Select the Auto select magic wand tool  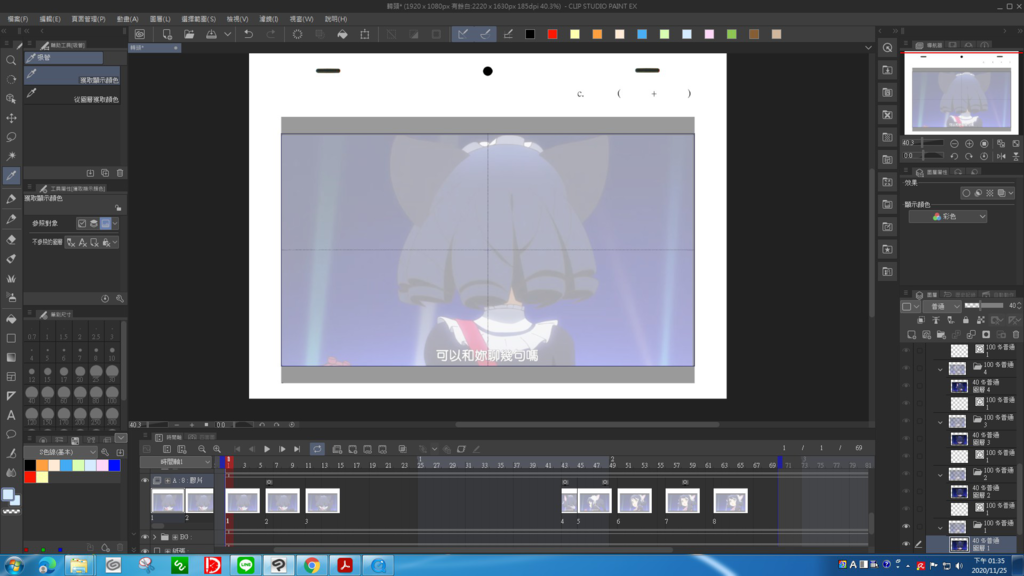11,156
